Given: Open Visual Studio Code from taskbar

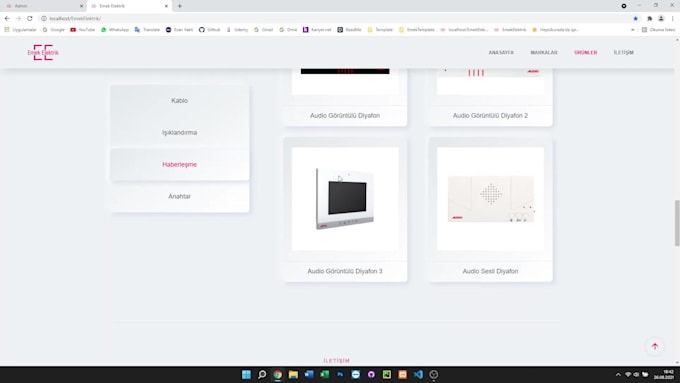Looking at the screenshot, I should (418, 374).
